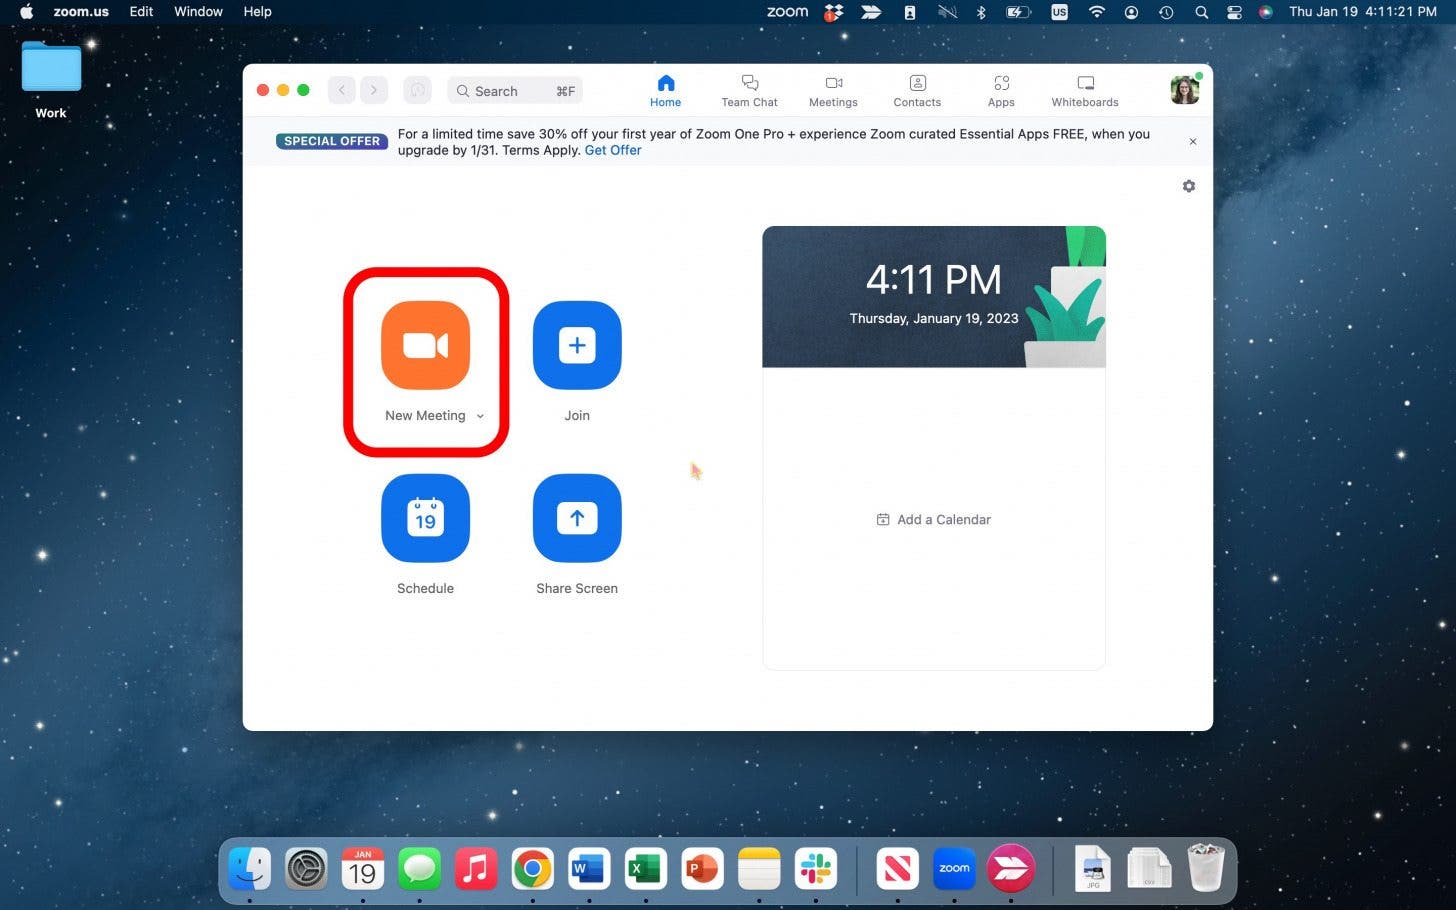Dismiss the special offer banner
This screenshot has width=1456, height=910.
click(1192, 141)
